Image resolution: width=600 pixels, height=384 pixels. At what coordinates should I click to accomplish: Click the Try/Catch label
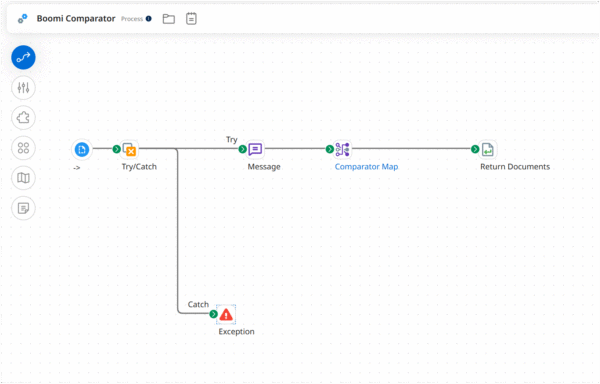(139, 167)
